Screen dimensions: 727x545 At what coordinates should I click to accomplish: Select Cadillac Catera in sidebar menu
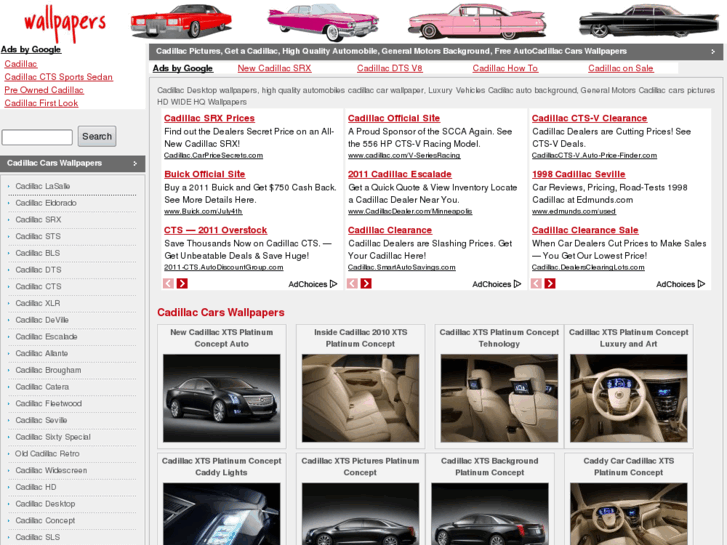[42, 387]
